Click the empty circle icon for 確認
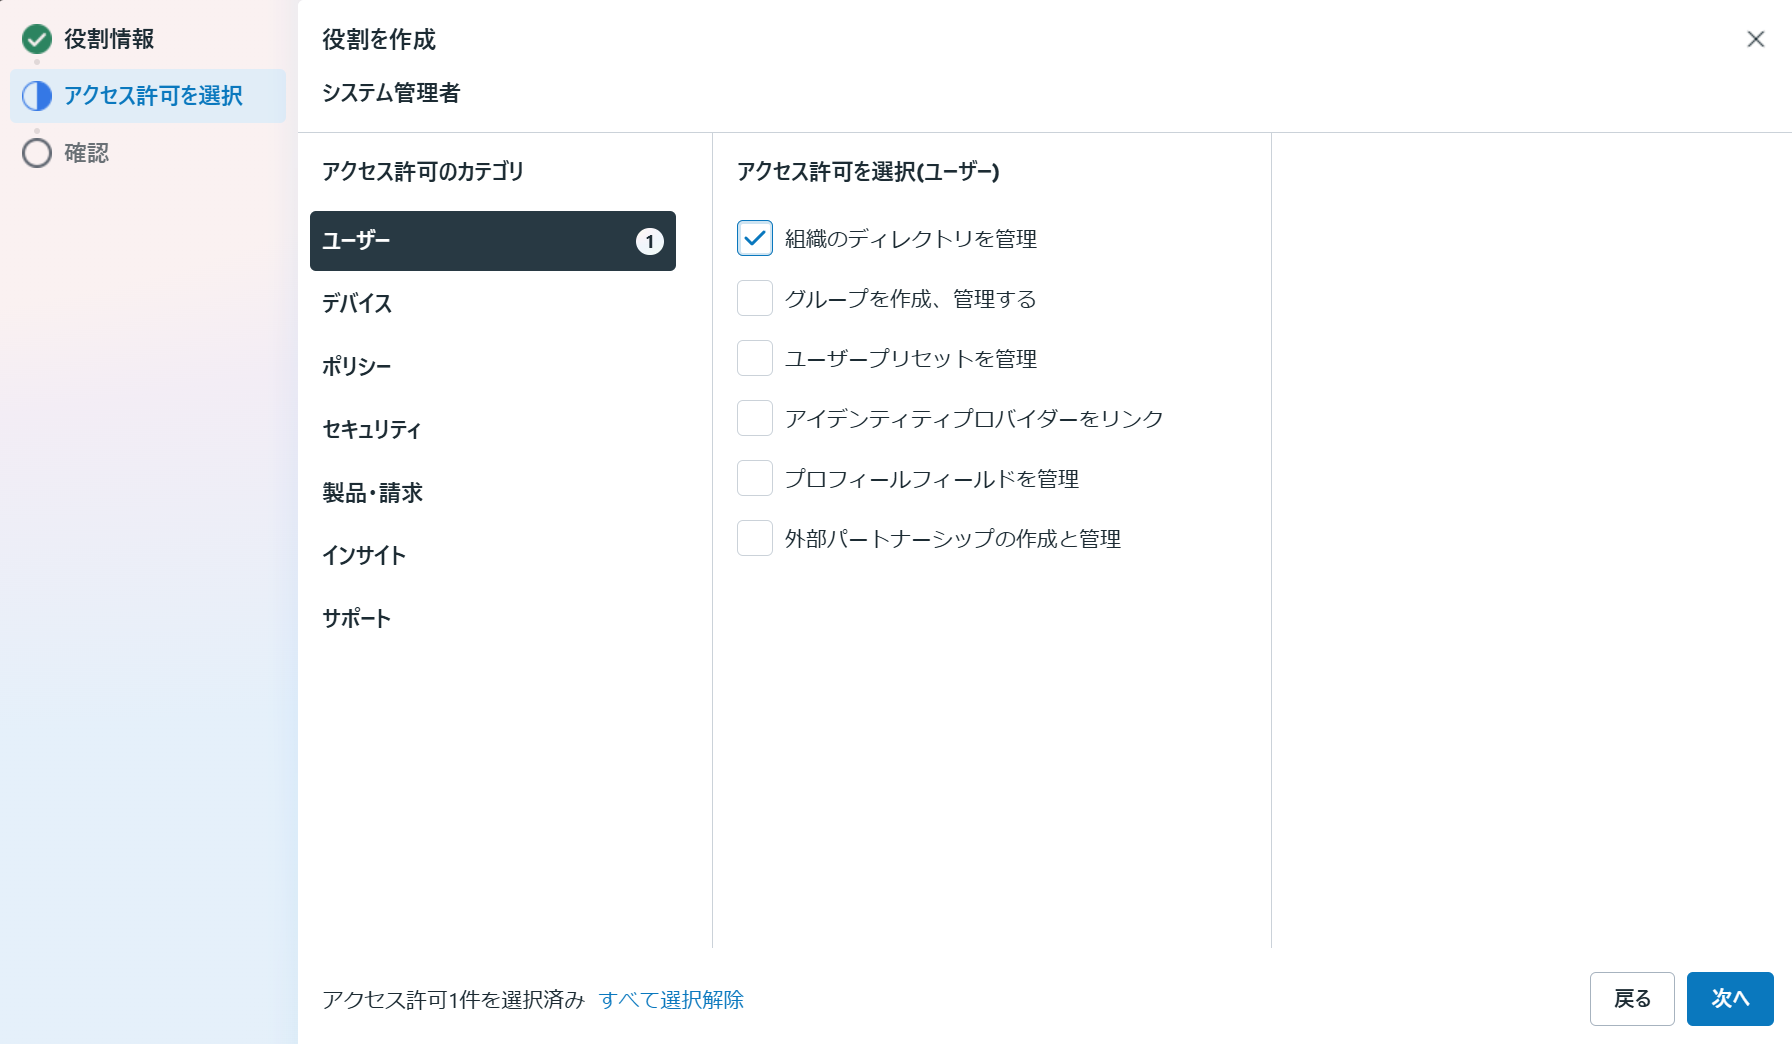 coord(37,153)
